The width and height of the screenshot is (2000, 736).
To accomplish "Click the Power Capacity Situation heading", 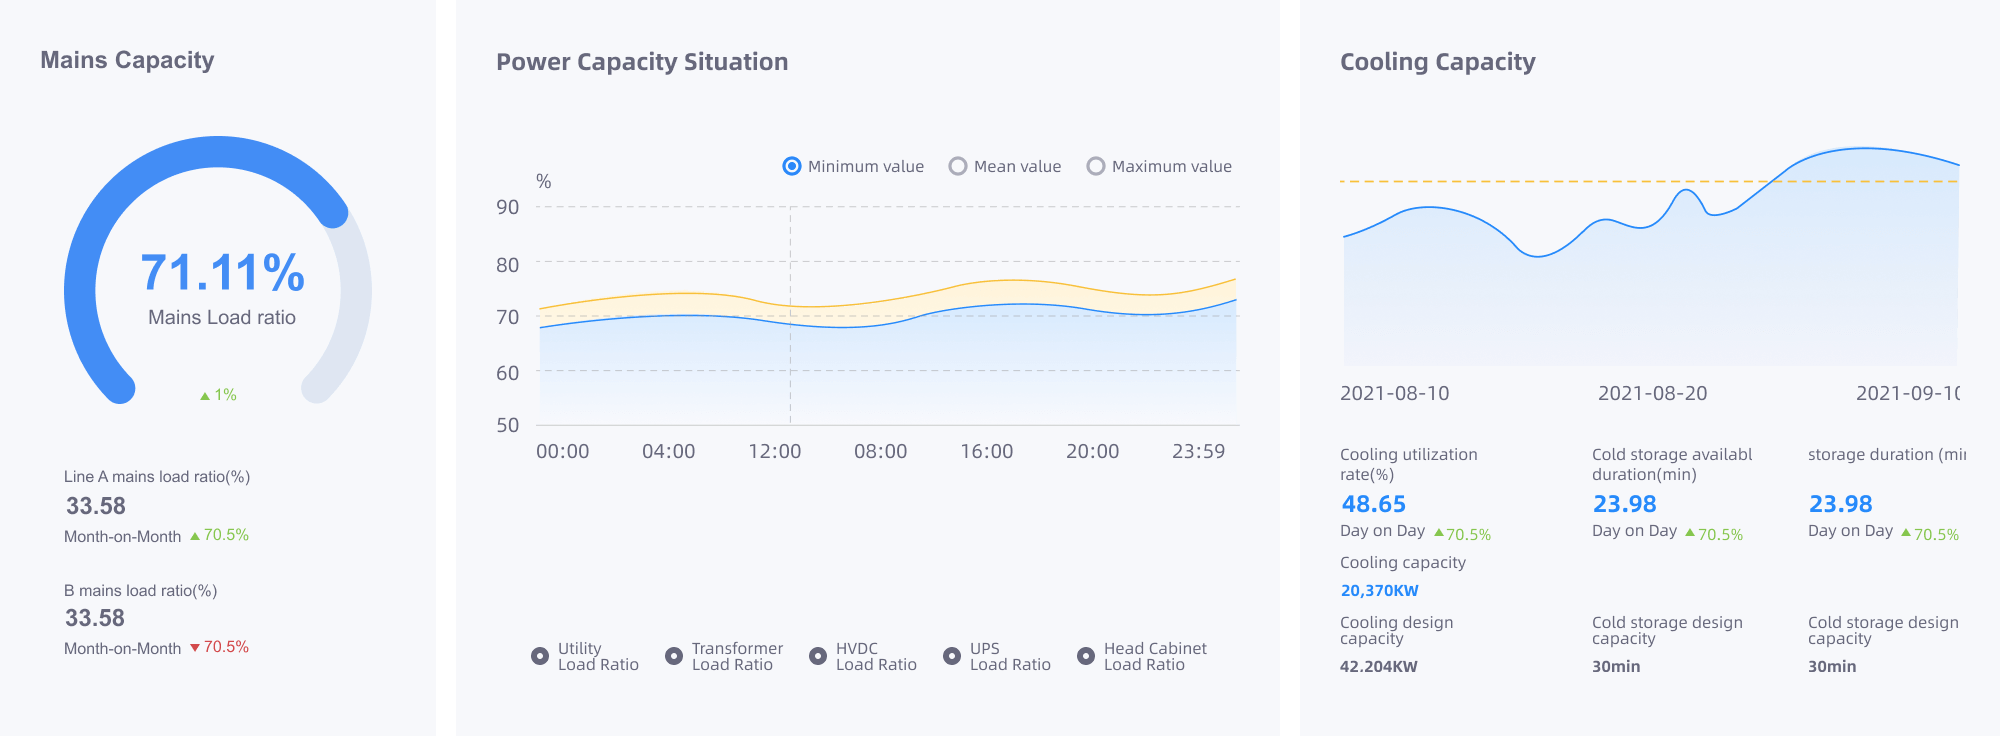I will pyautogui.click(x=642, y=62).
